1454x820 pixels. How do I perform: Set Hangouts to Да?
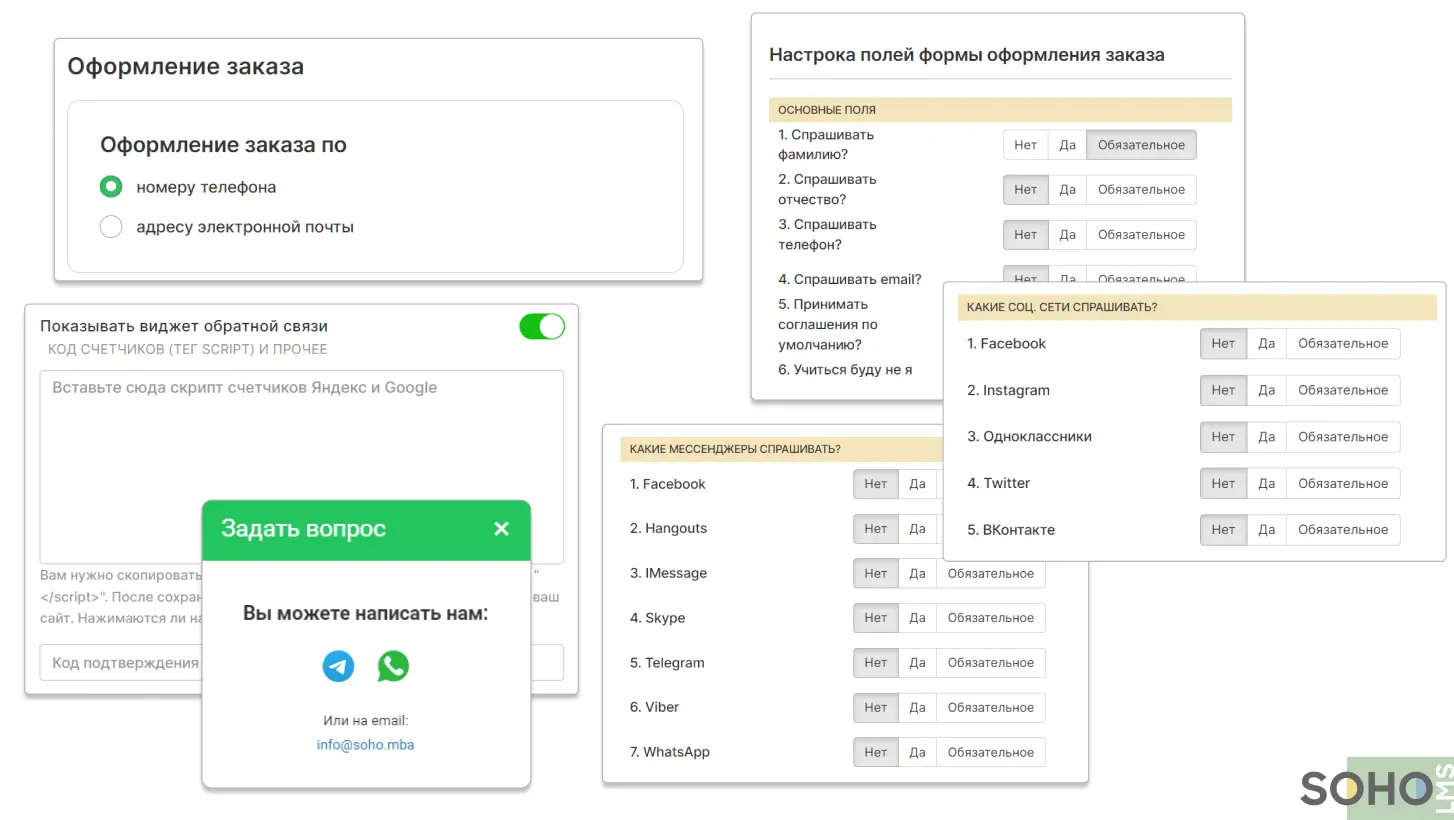point(918,529)
